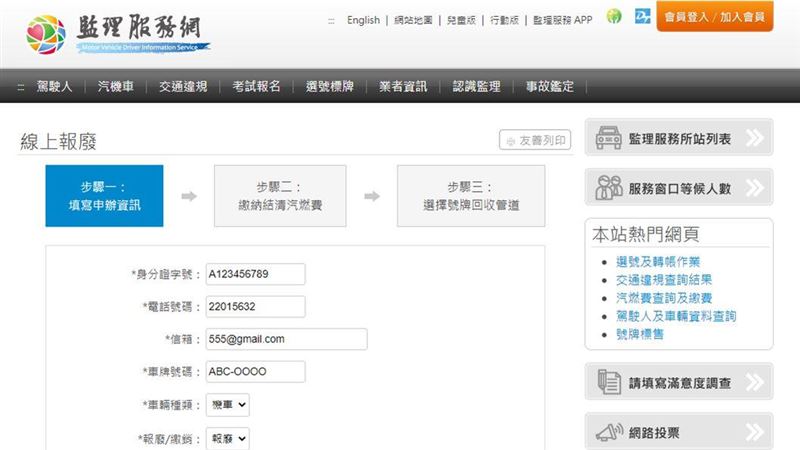The image size is (800, 450).
Task: Open the 行動版 link
Action: point(504,20)
